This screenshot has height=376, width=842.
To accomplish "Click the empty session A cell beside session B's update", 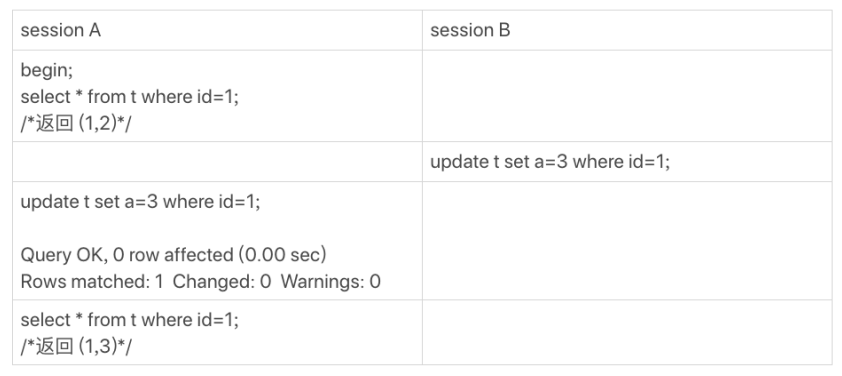I will pos(217,162).
